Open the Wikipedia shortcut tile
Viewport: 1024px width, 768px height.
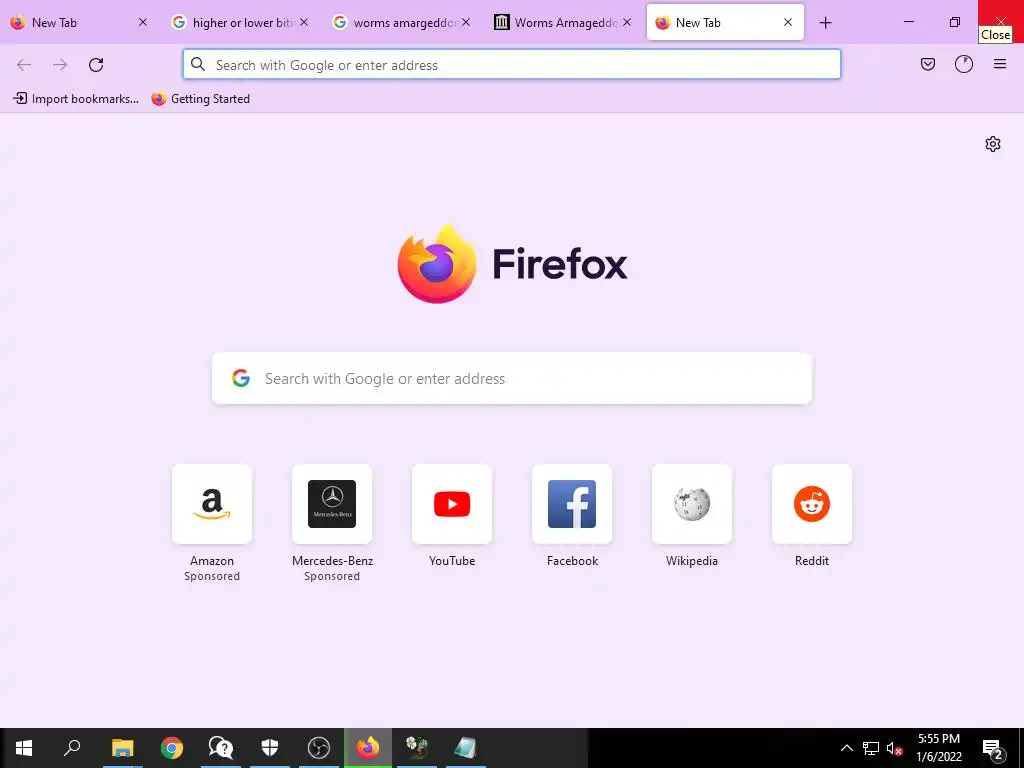[692, 504]
